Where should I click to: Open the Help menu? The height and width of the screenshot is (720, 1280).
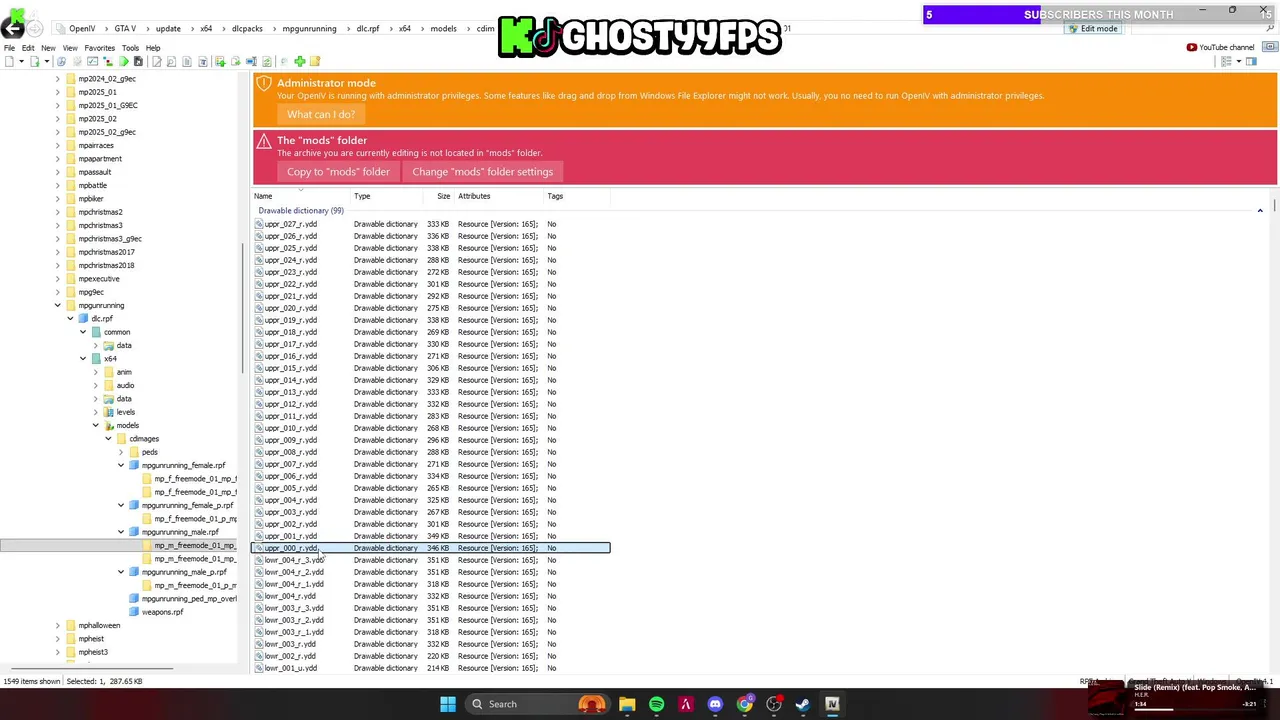point(153,48)
